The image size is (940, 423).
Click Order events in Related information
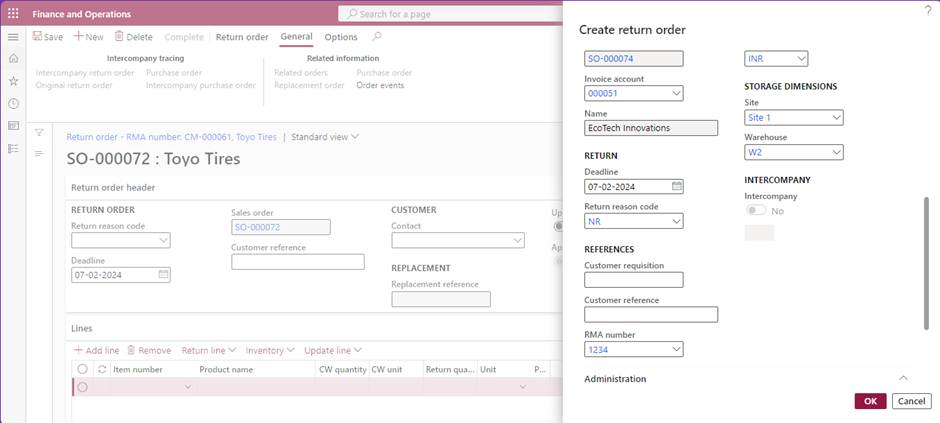380,85
